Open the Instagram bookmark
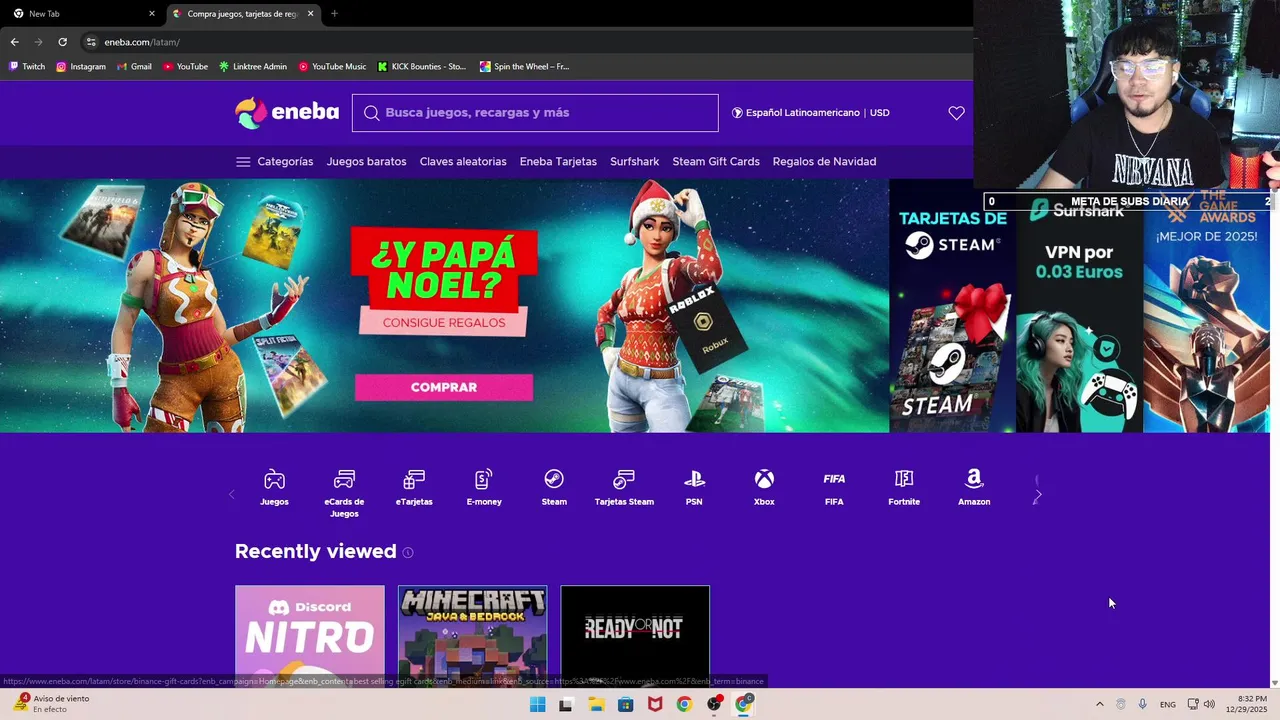This screenshot has width=1280, height=720. coord(81,67)
